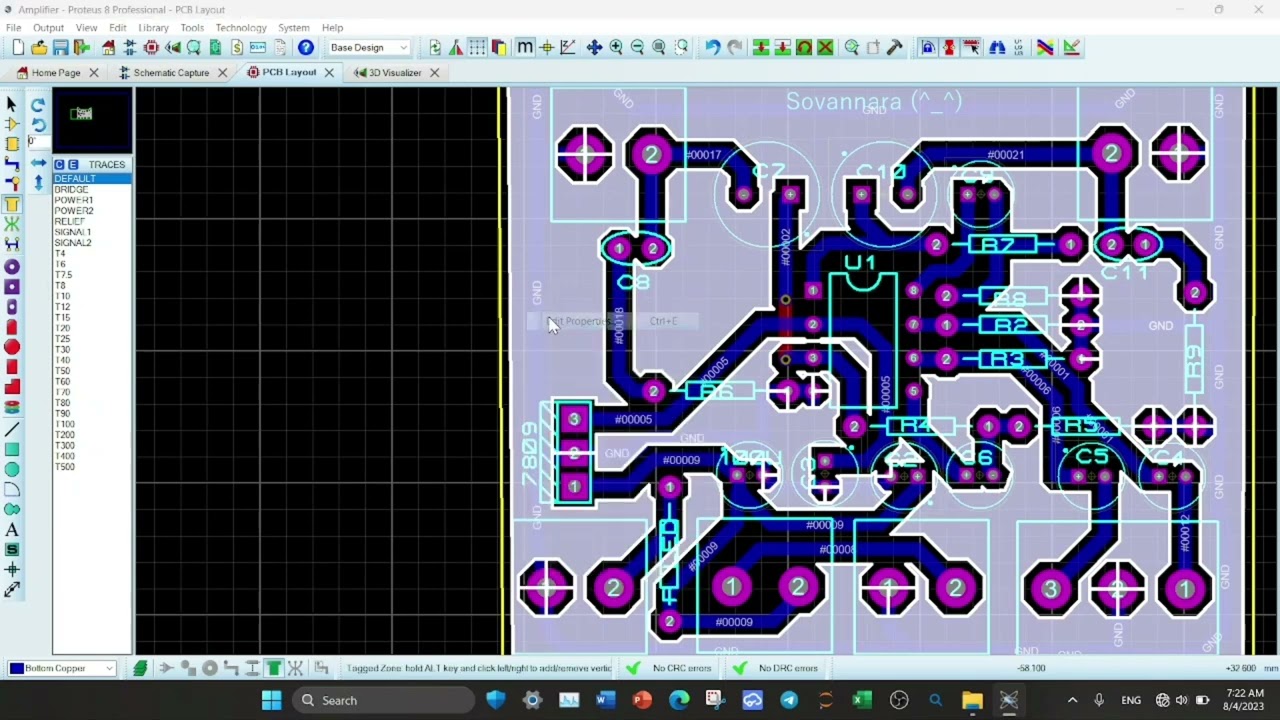The image size is (1280, 720).
Task: Select the Dimension Mode tool
Action: click(12, 590)
